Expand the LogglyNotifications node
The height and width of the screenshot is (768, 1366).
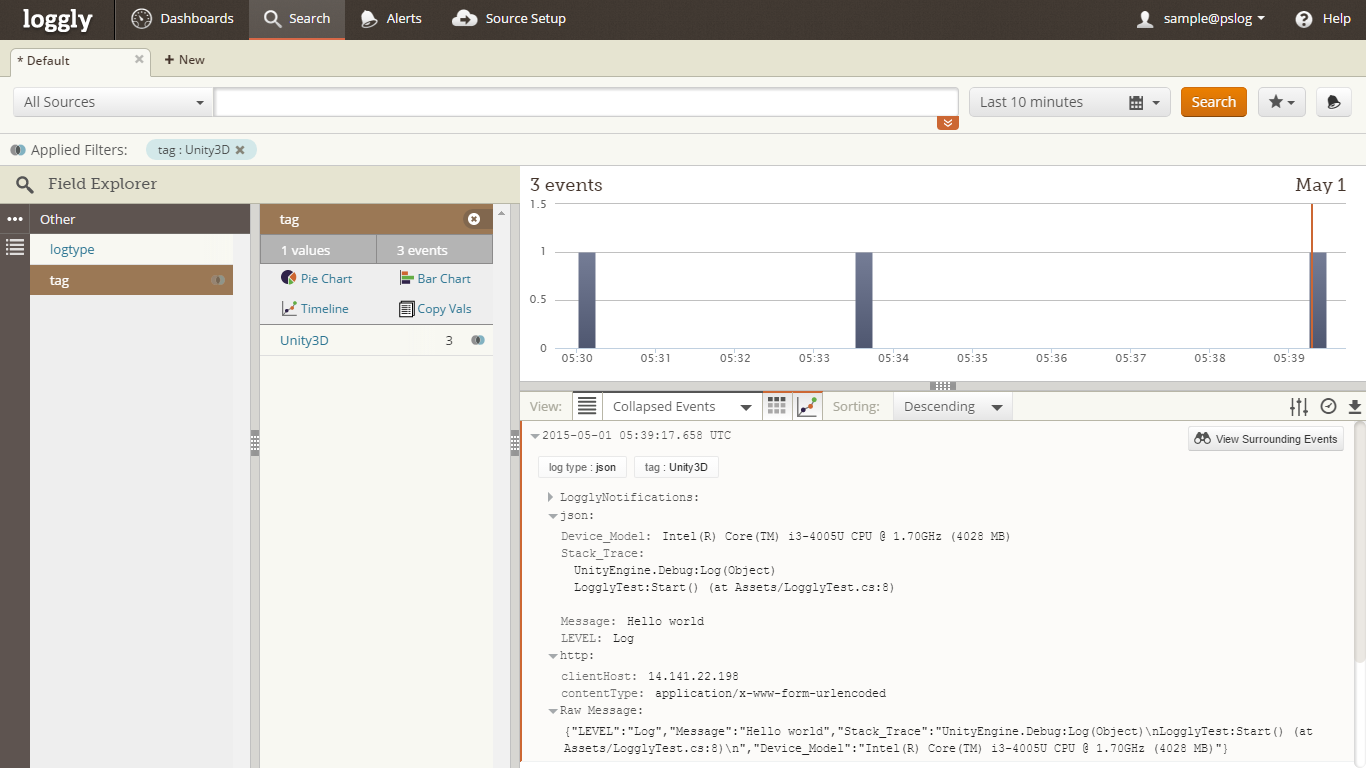click(x=550, y=497)
